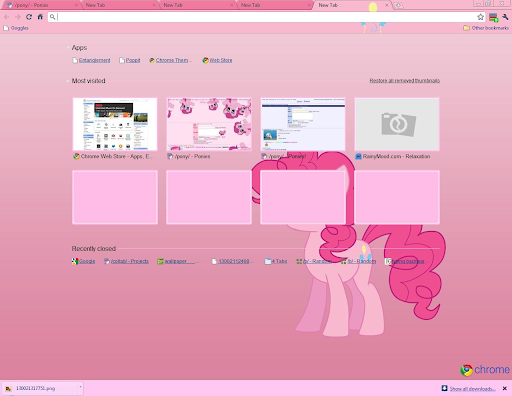Collapse the Most visited section arrow

(x=68, y=81)
